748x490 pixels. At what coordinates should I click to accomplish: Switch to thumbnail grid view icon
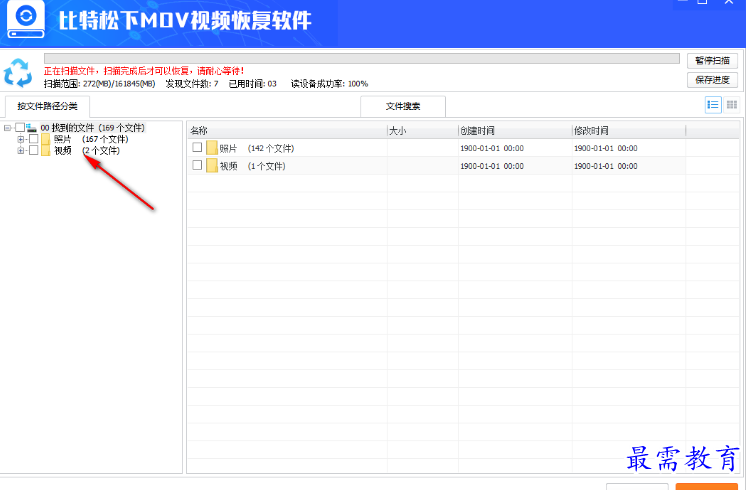coord(732,105)
